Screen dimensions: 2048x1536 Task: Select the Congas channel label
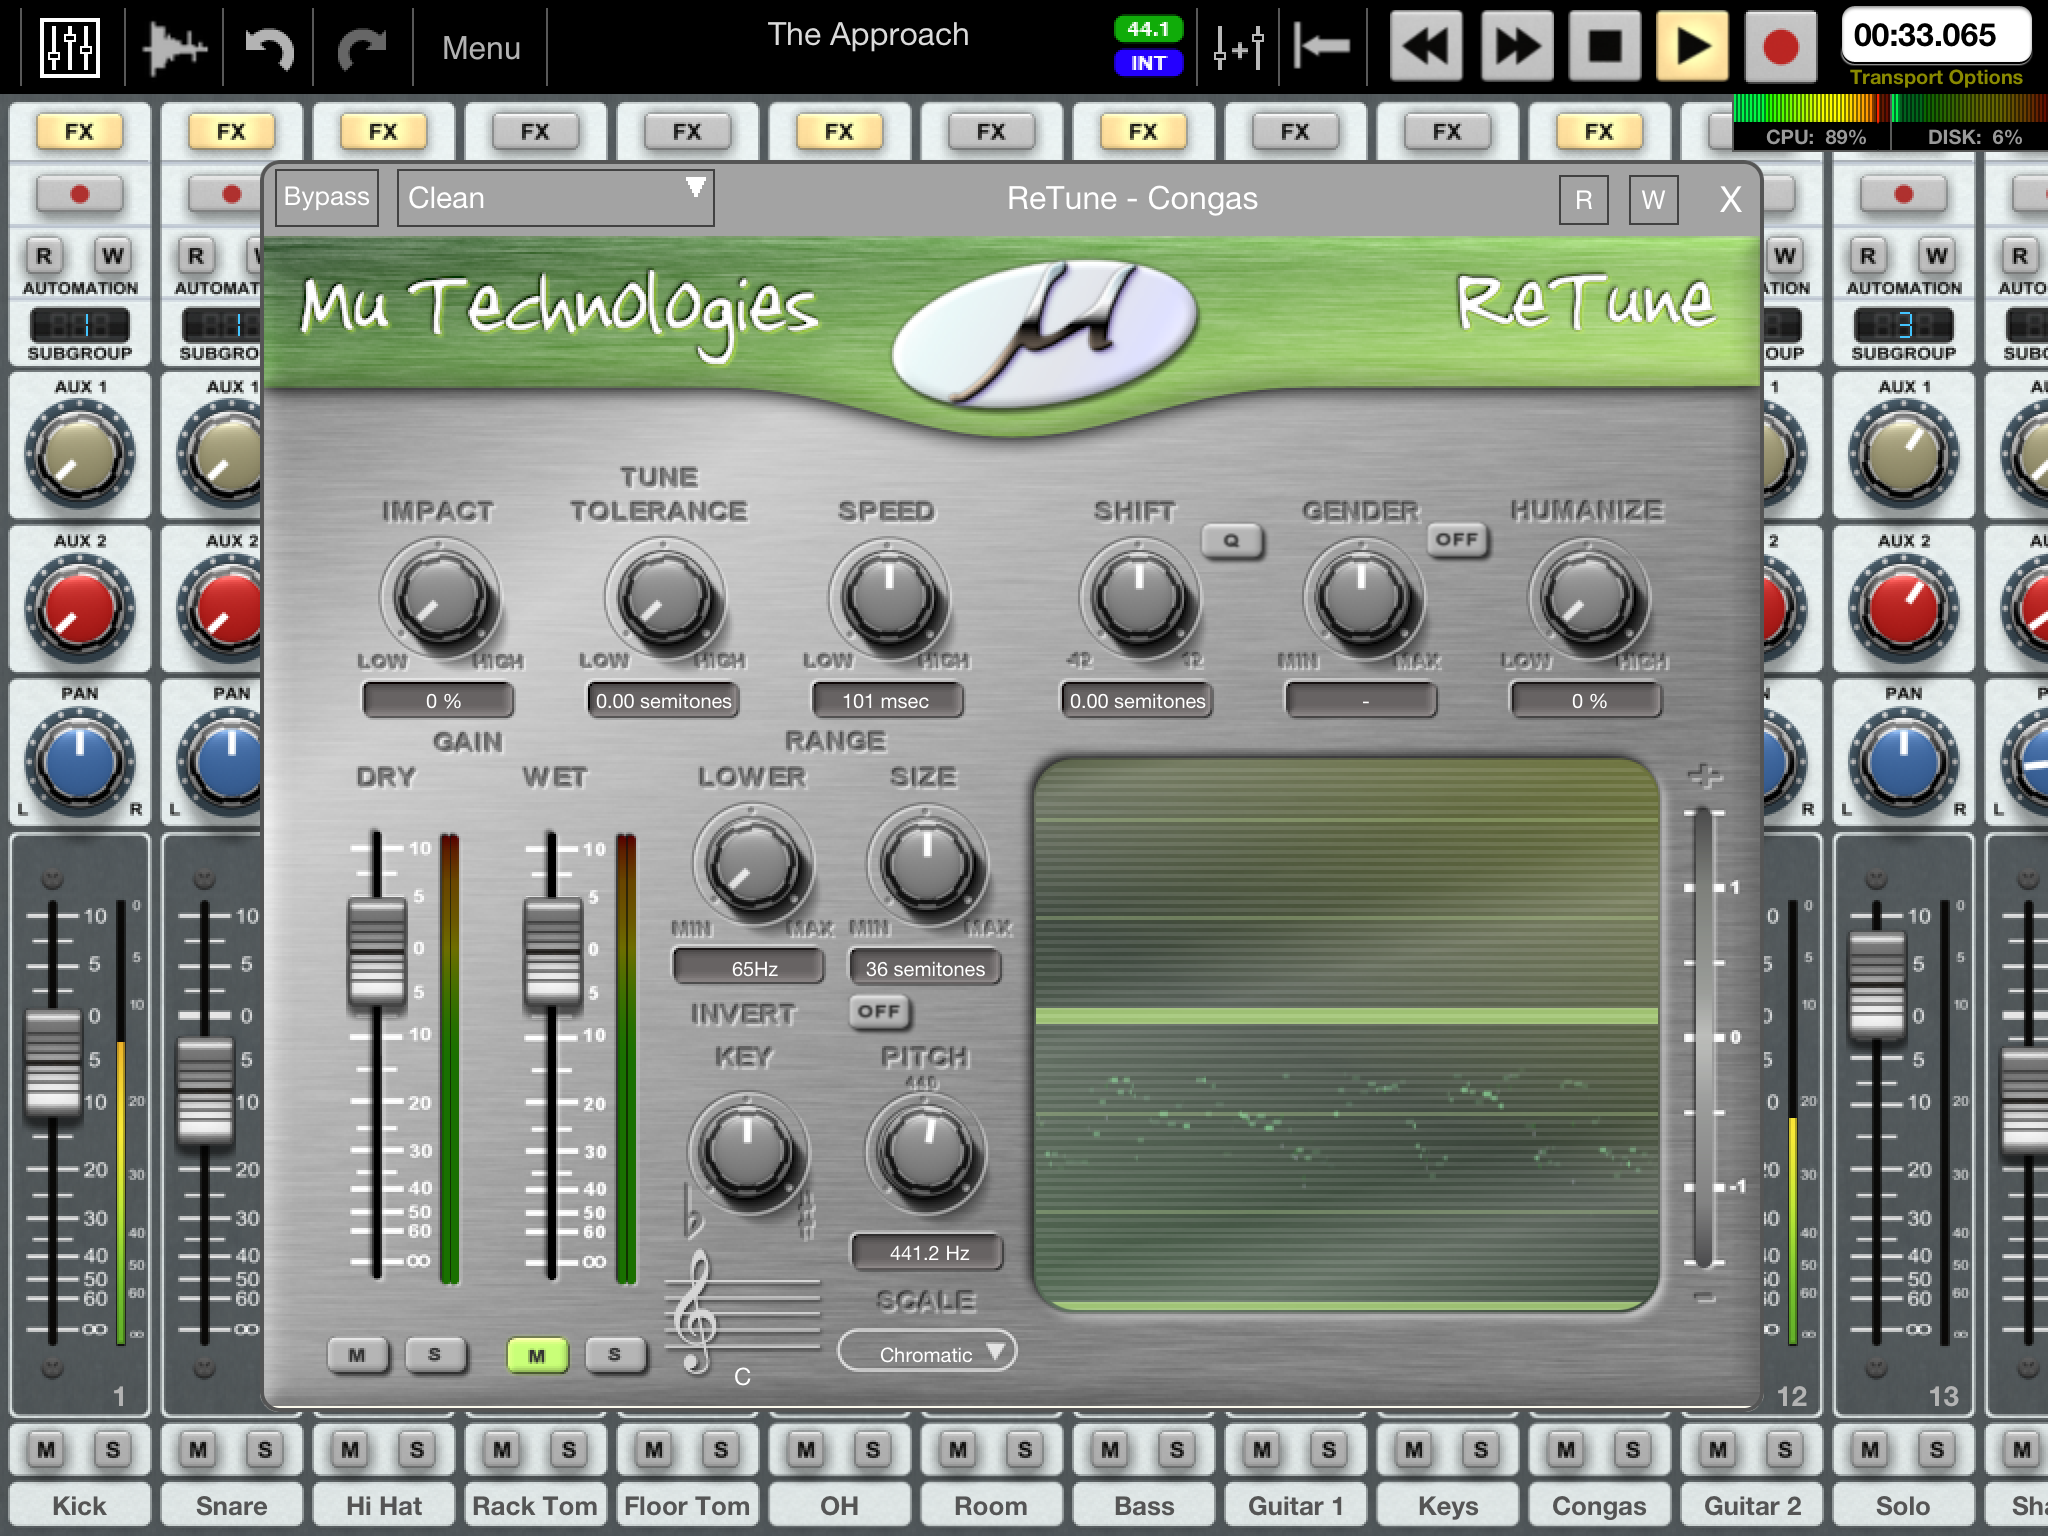[1599, 1505]
